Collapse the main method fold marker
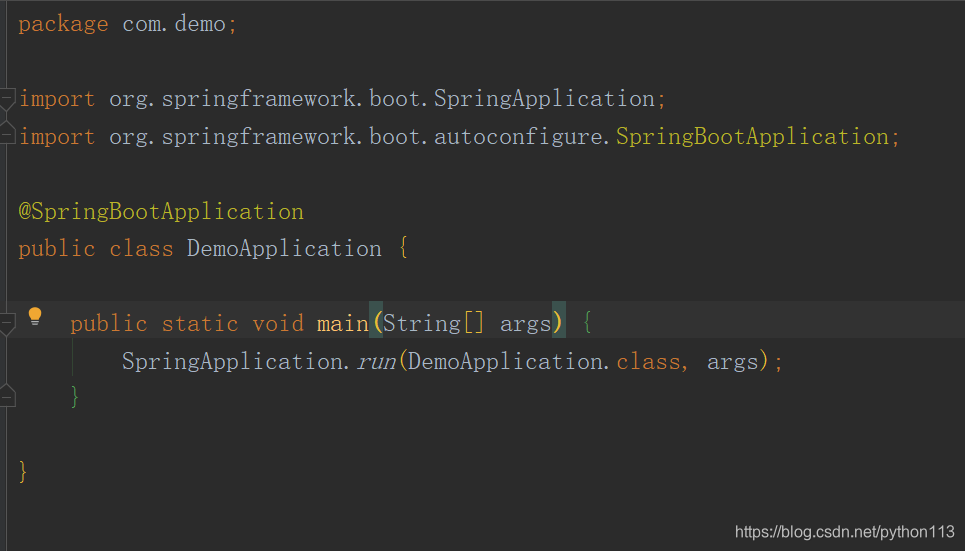 pos(7,323)
